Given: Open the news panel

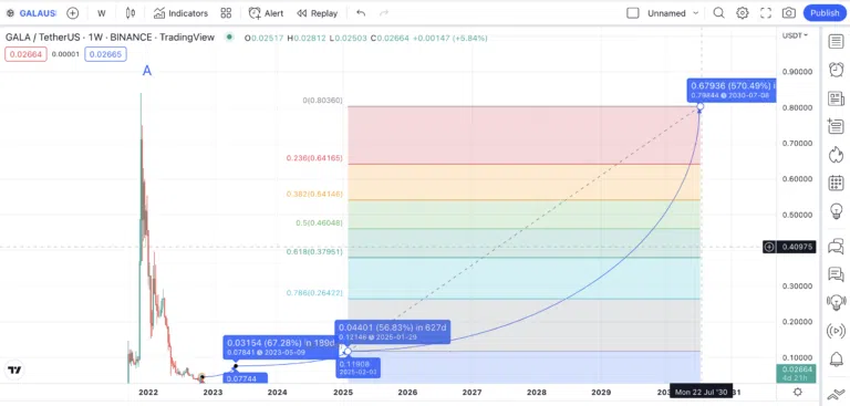Looking at the screenshot, I should tap(836, 98).
